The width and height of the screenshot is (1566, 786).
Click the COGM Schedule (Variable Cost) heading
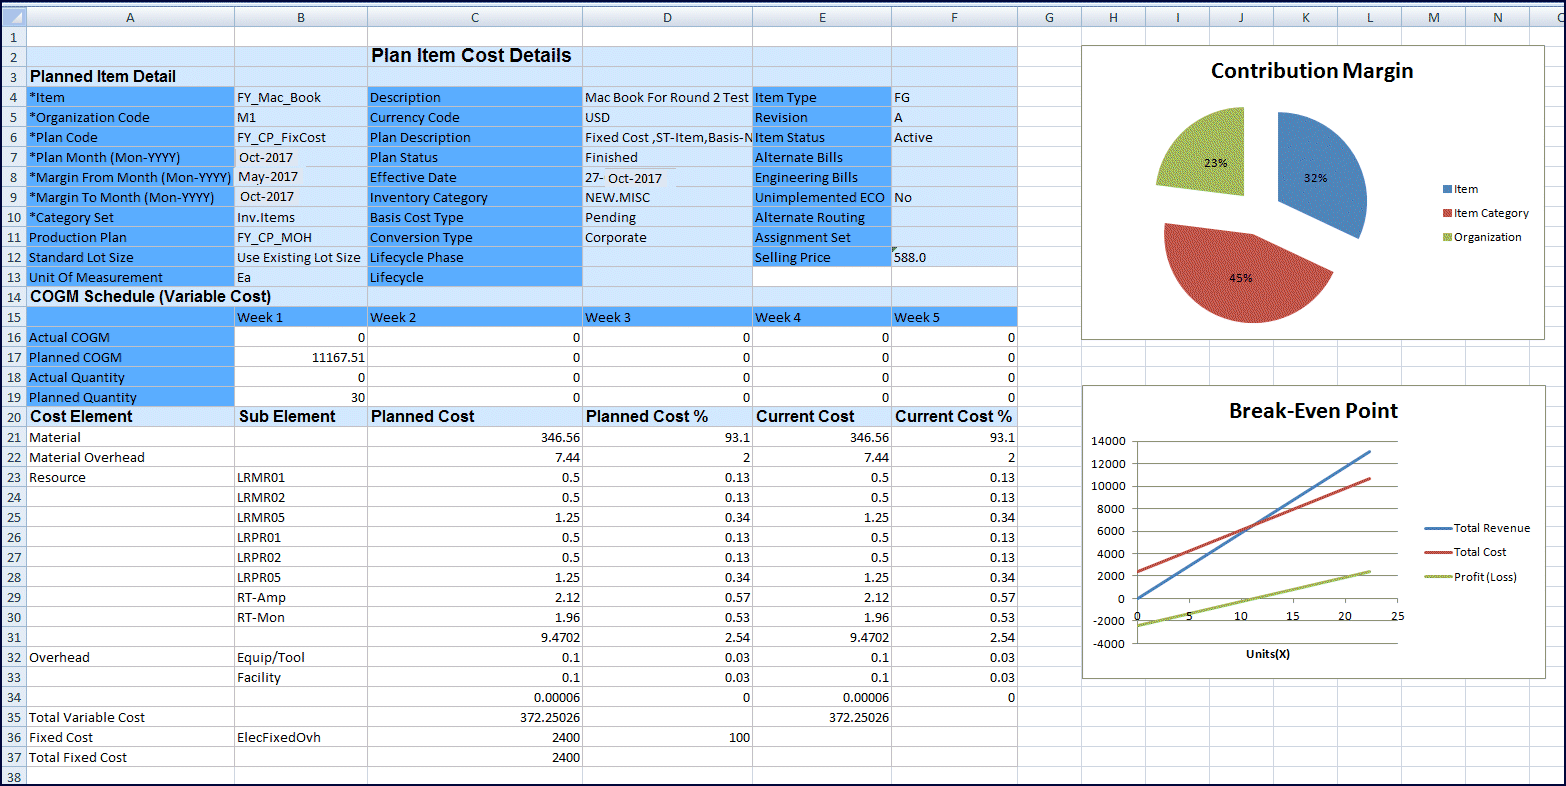pyautogui.click(x=150, y=297)
